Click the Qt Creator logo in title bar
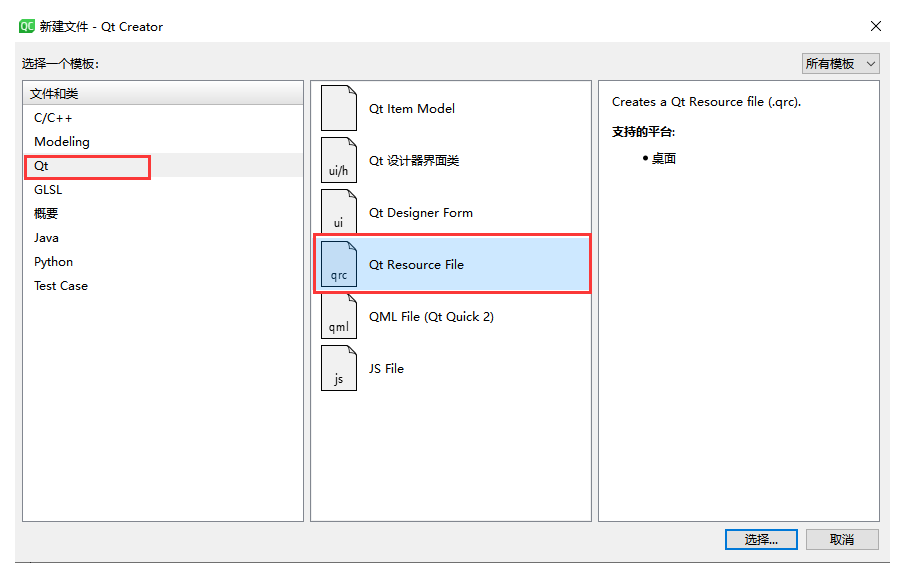The image size is (912, 574). (27, 26)
